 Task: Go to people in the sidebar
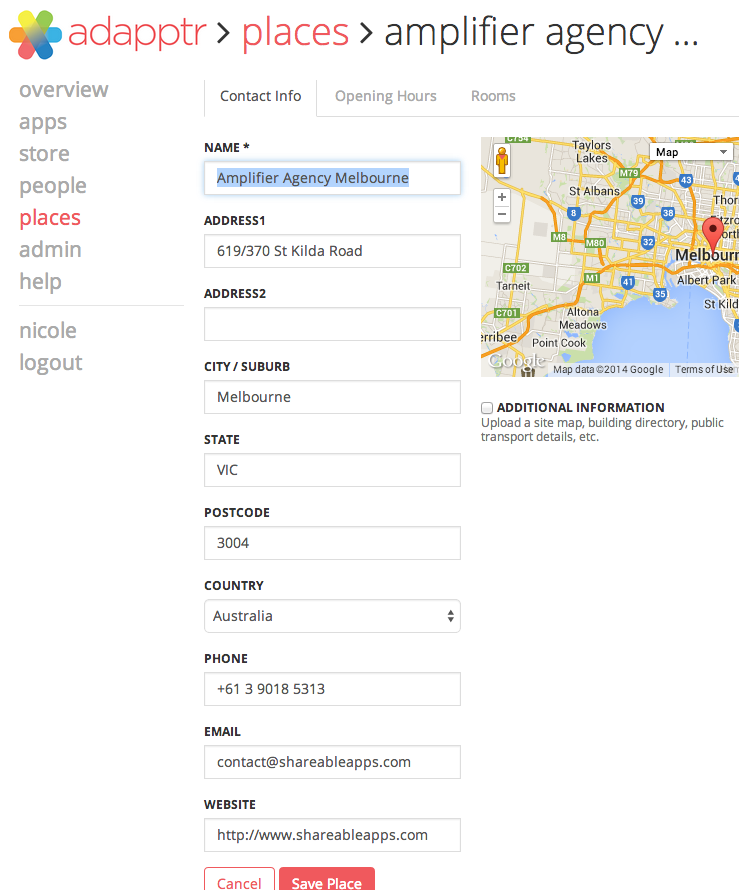[53, 186]
